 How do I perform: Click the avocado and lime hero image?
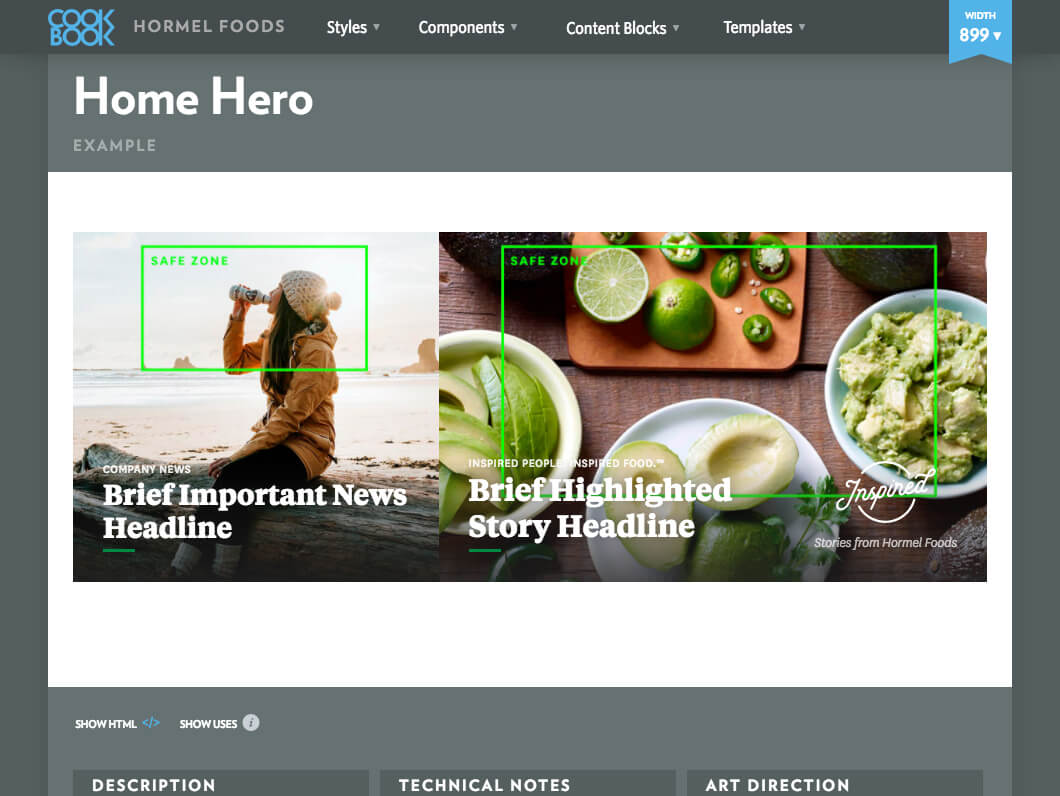(x=713, y=406)
